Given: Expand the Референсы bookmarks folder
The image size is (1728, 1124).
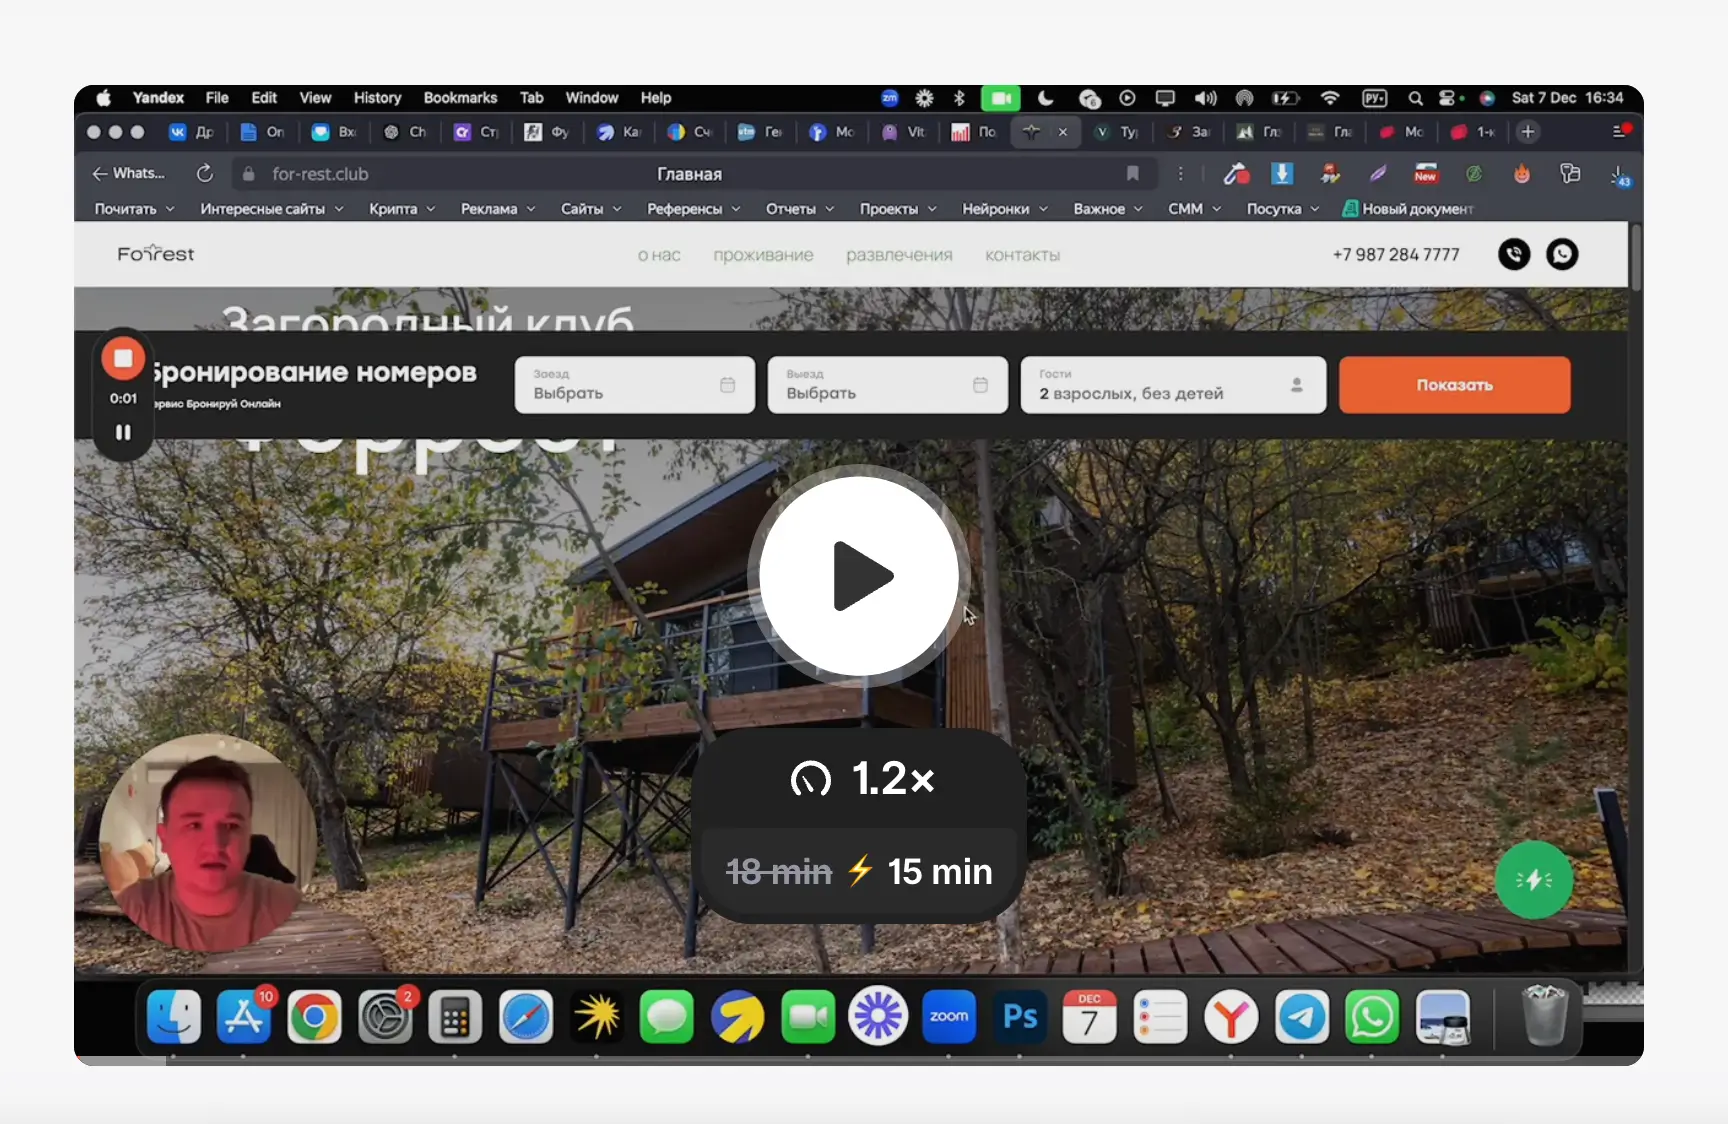Looking at the screenshot, I should 693,209.
